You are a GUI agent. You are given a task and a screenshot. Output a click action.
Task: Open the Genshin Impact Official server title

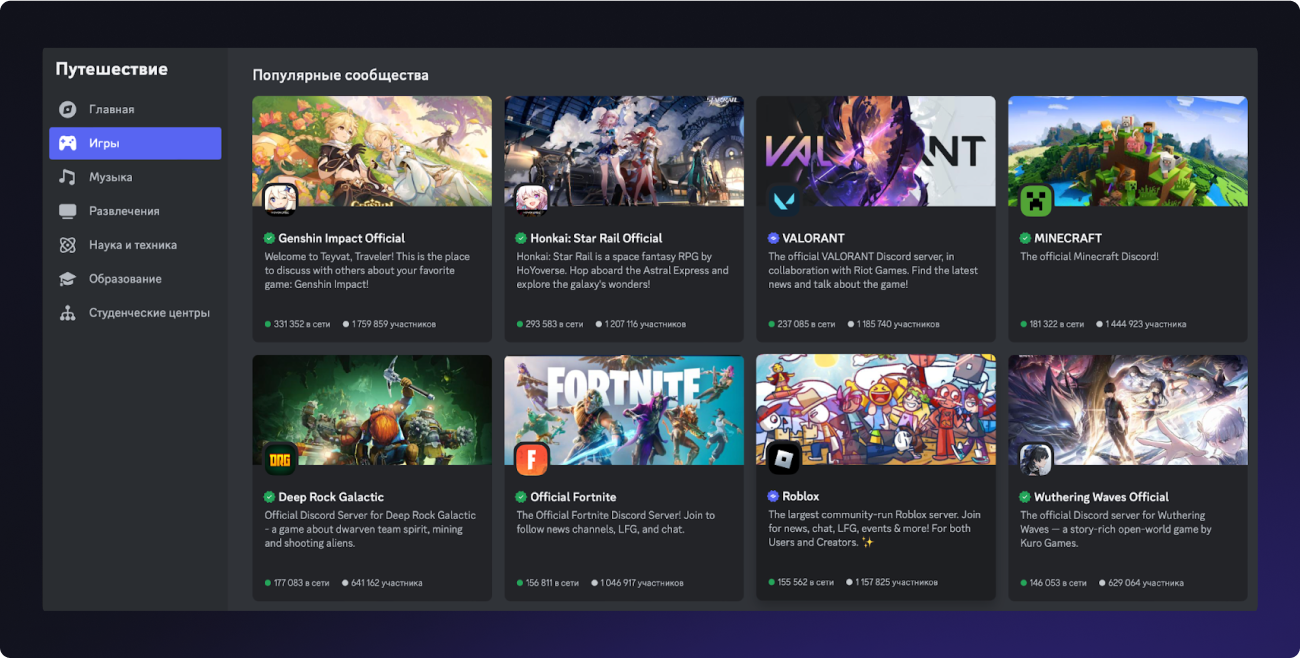click(341, 238)
